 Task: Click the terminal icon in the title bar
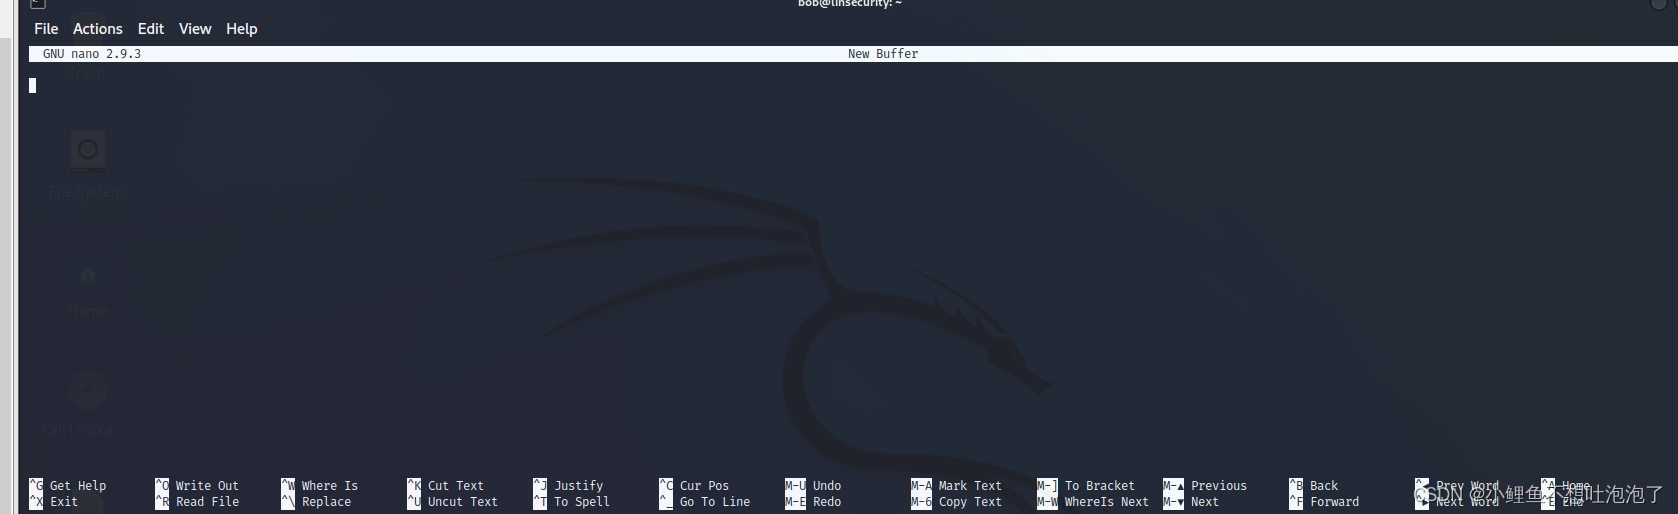[x=38, y=4]
